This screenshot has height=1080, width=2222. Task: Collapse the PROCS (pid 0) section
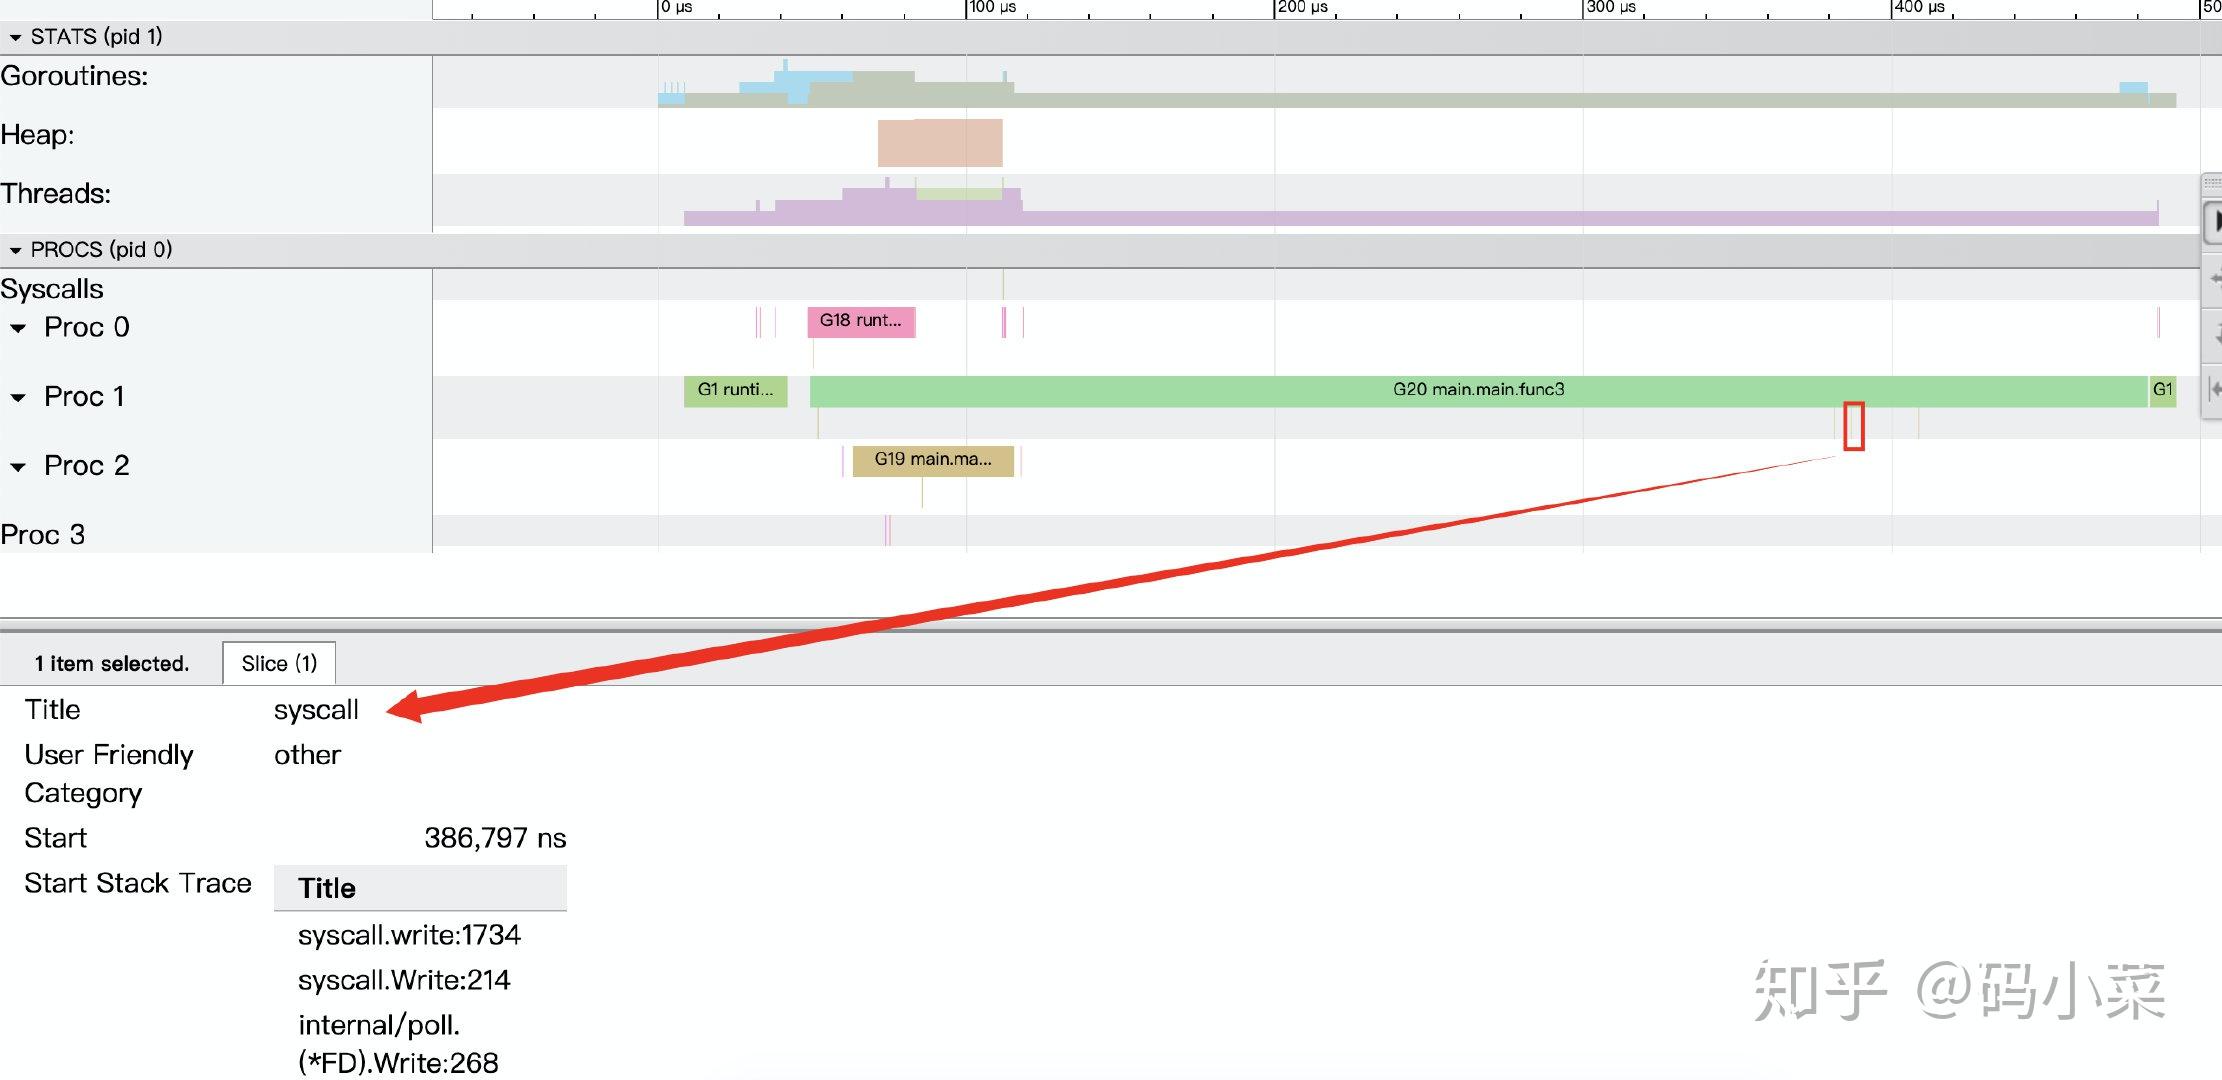tap(15, 250)
